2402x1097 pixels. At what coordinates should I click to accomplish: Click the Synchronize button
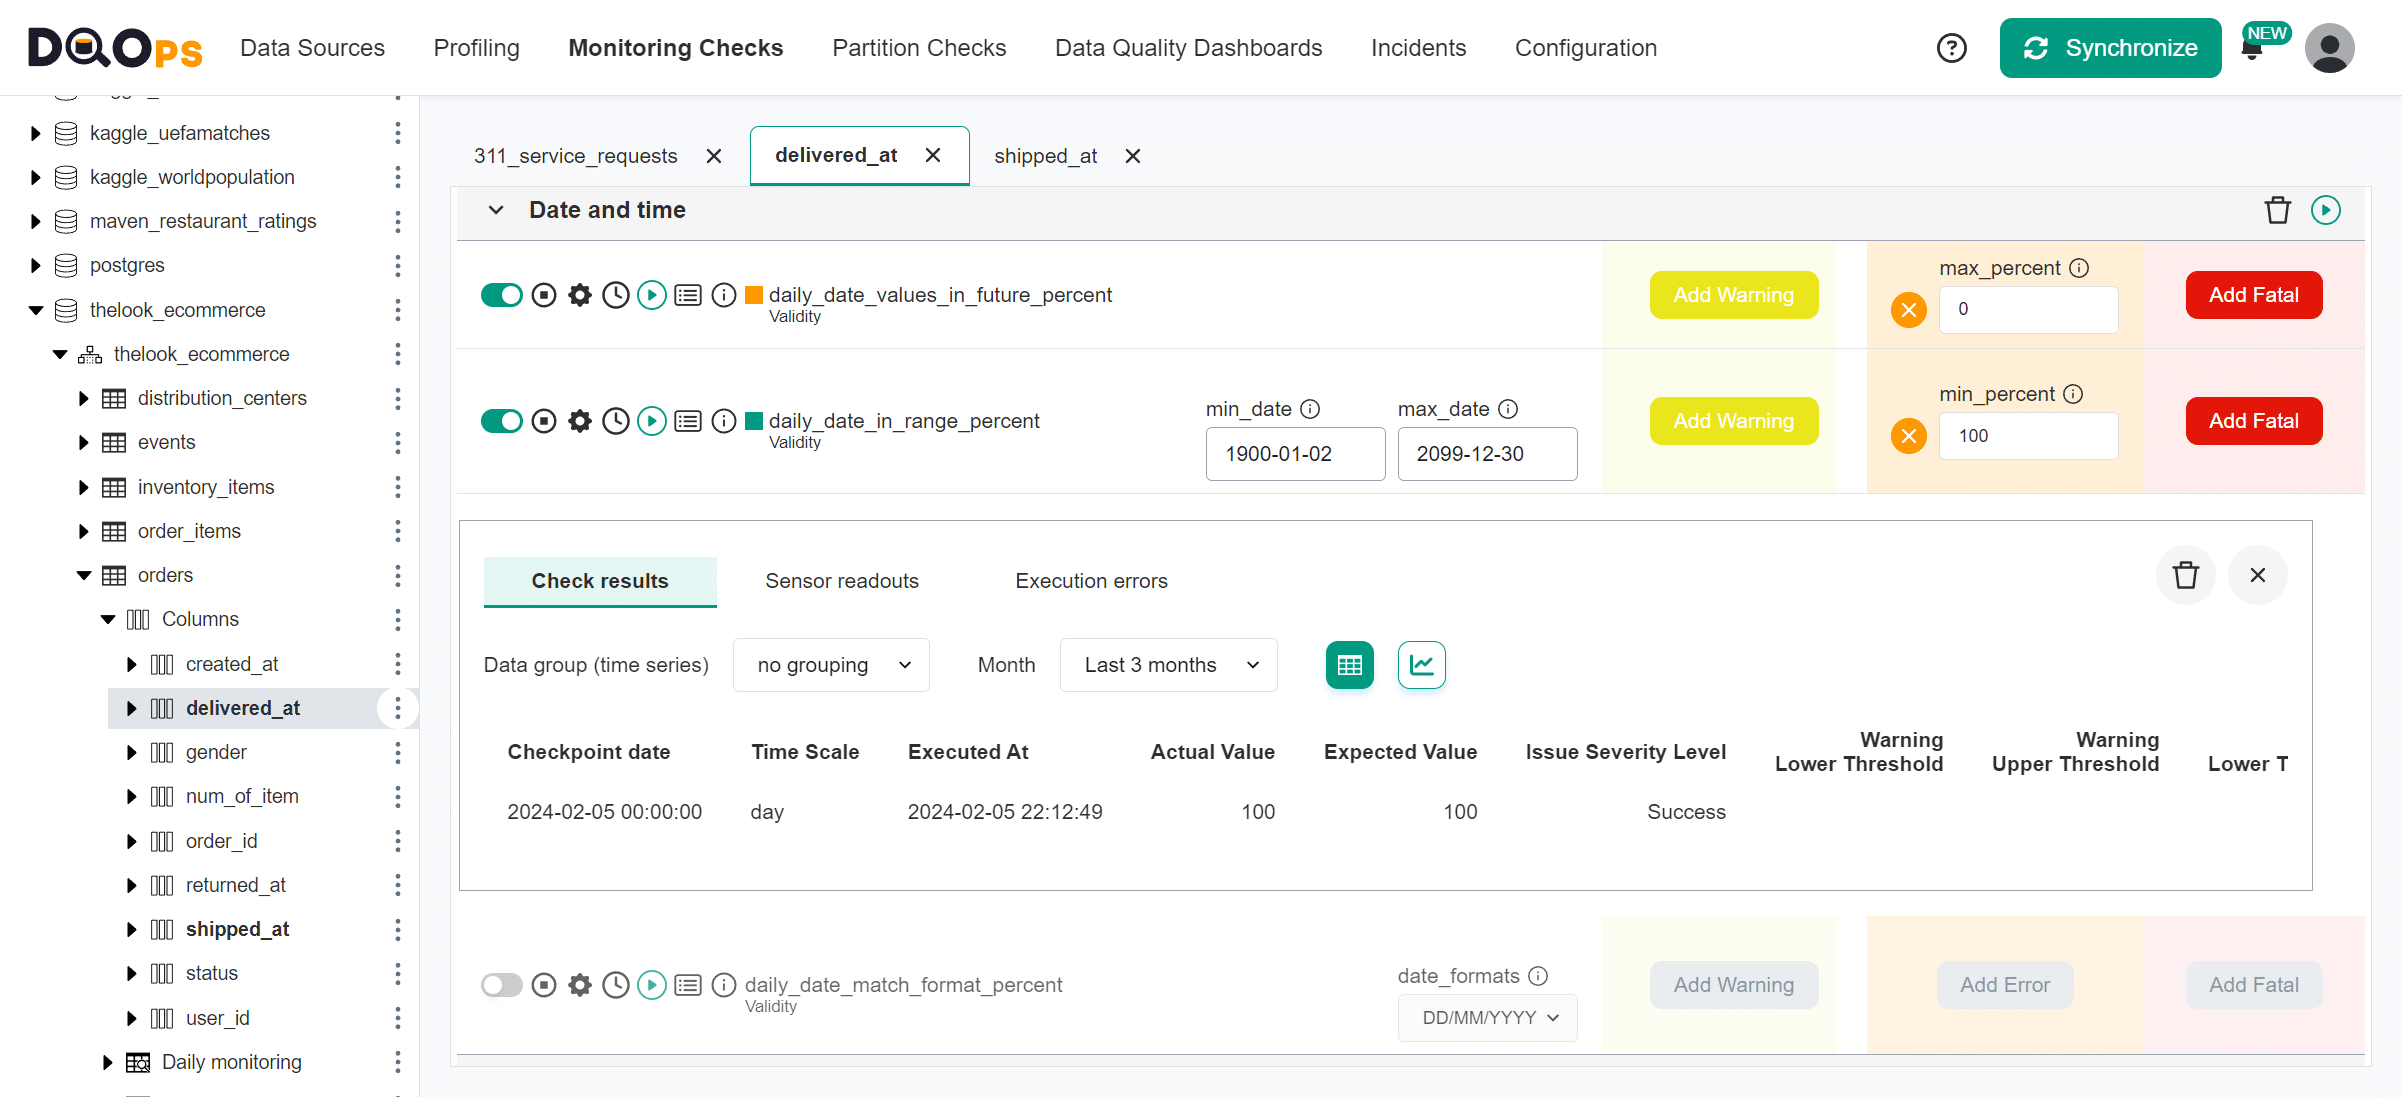[2110, 48]
